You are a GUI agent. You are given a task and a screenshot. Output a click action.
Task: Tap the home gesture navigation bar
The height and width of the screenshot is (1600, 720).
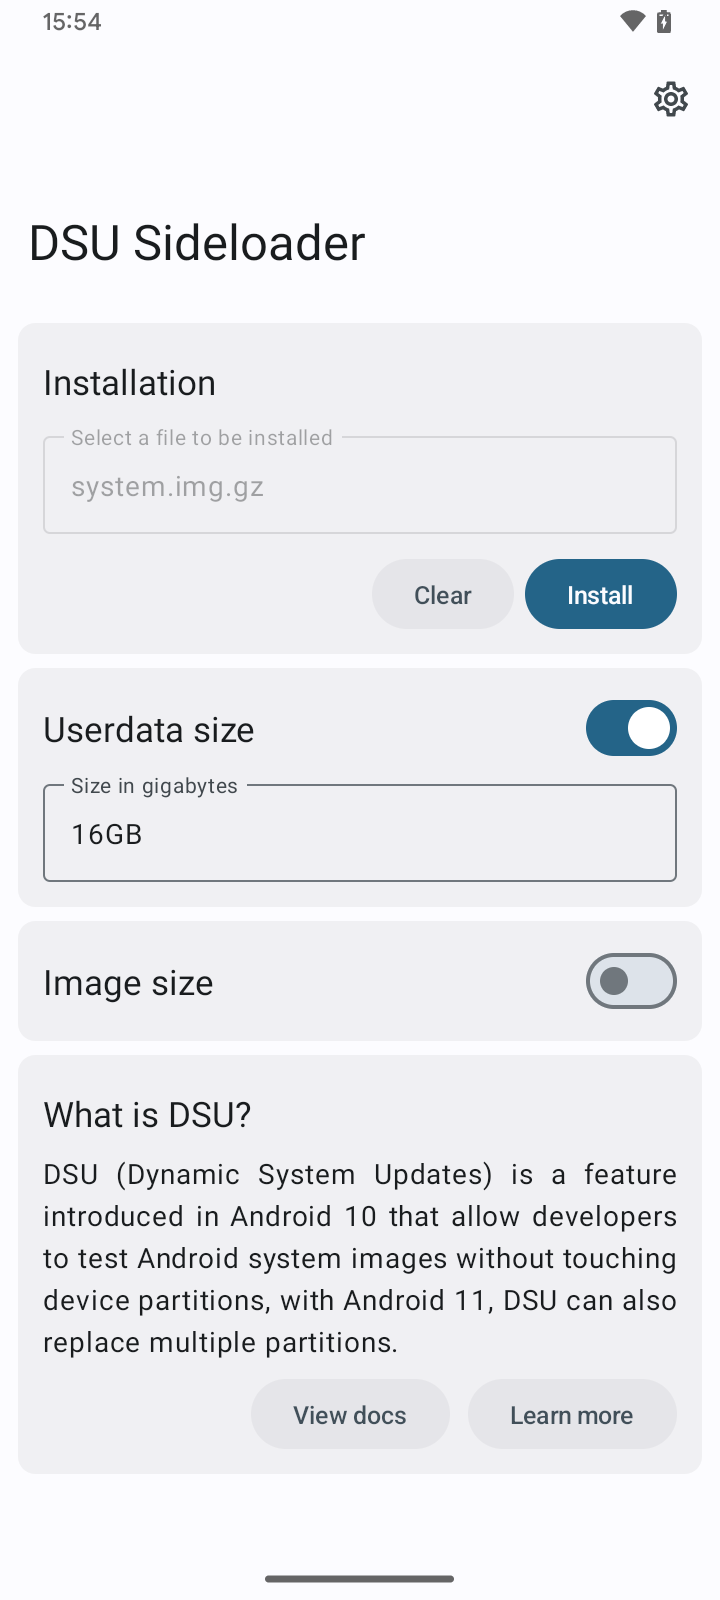click(360, 1579)
